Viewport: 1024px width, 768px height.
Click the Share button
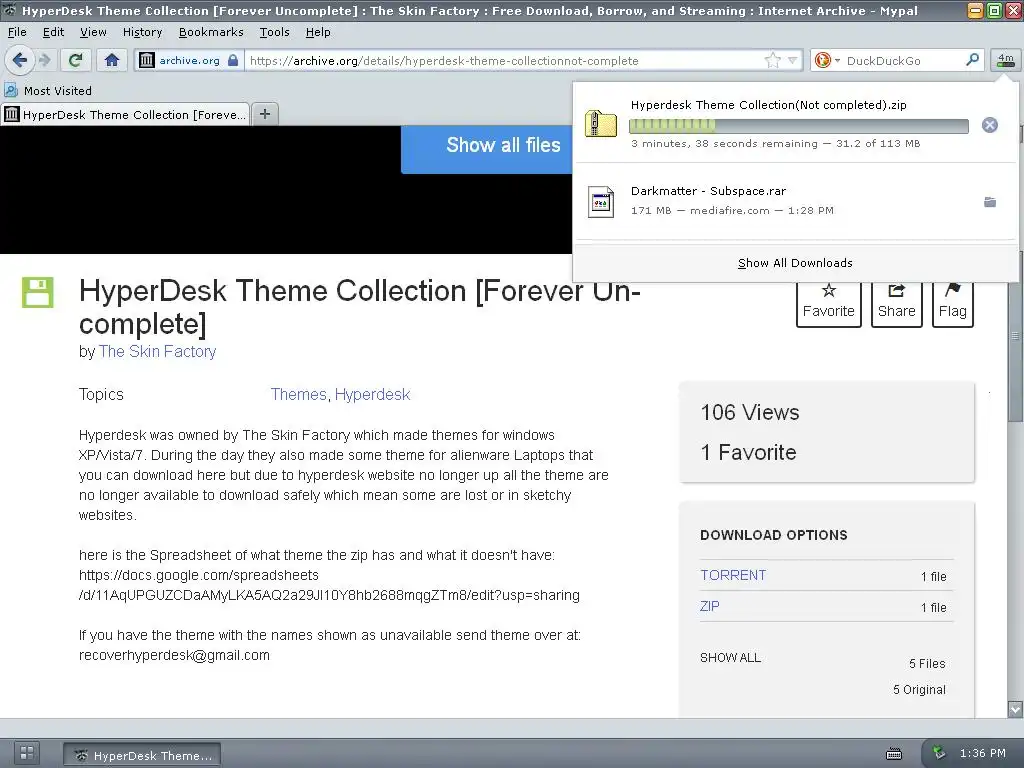(x=897, y=304)
